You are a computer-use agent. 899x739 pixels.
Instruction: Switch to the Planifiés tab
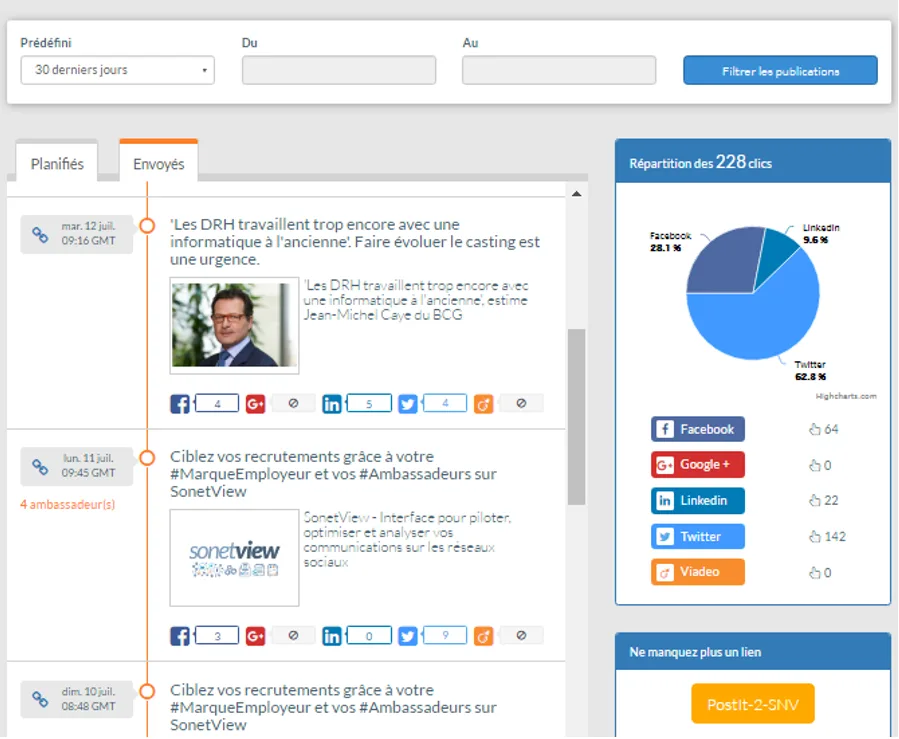[57, 164]
